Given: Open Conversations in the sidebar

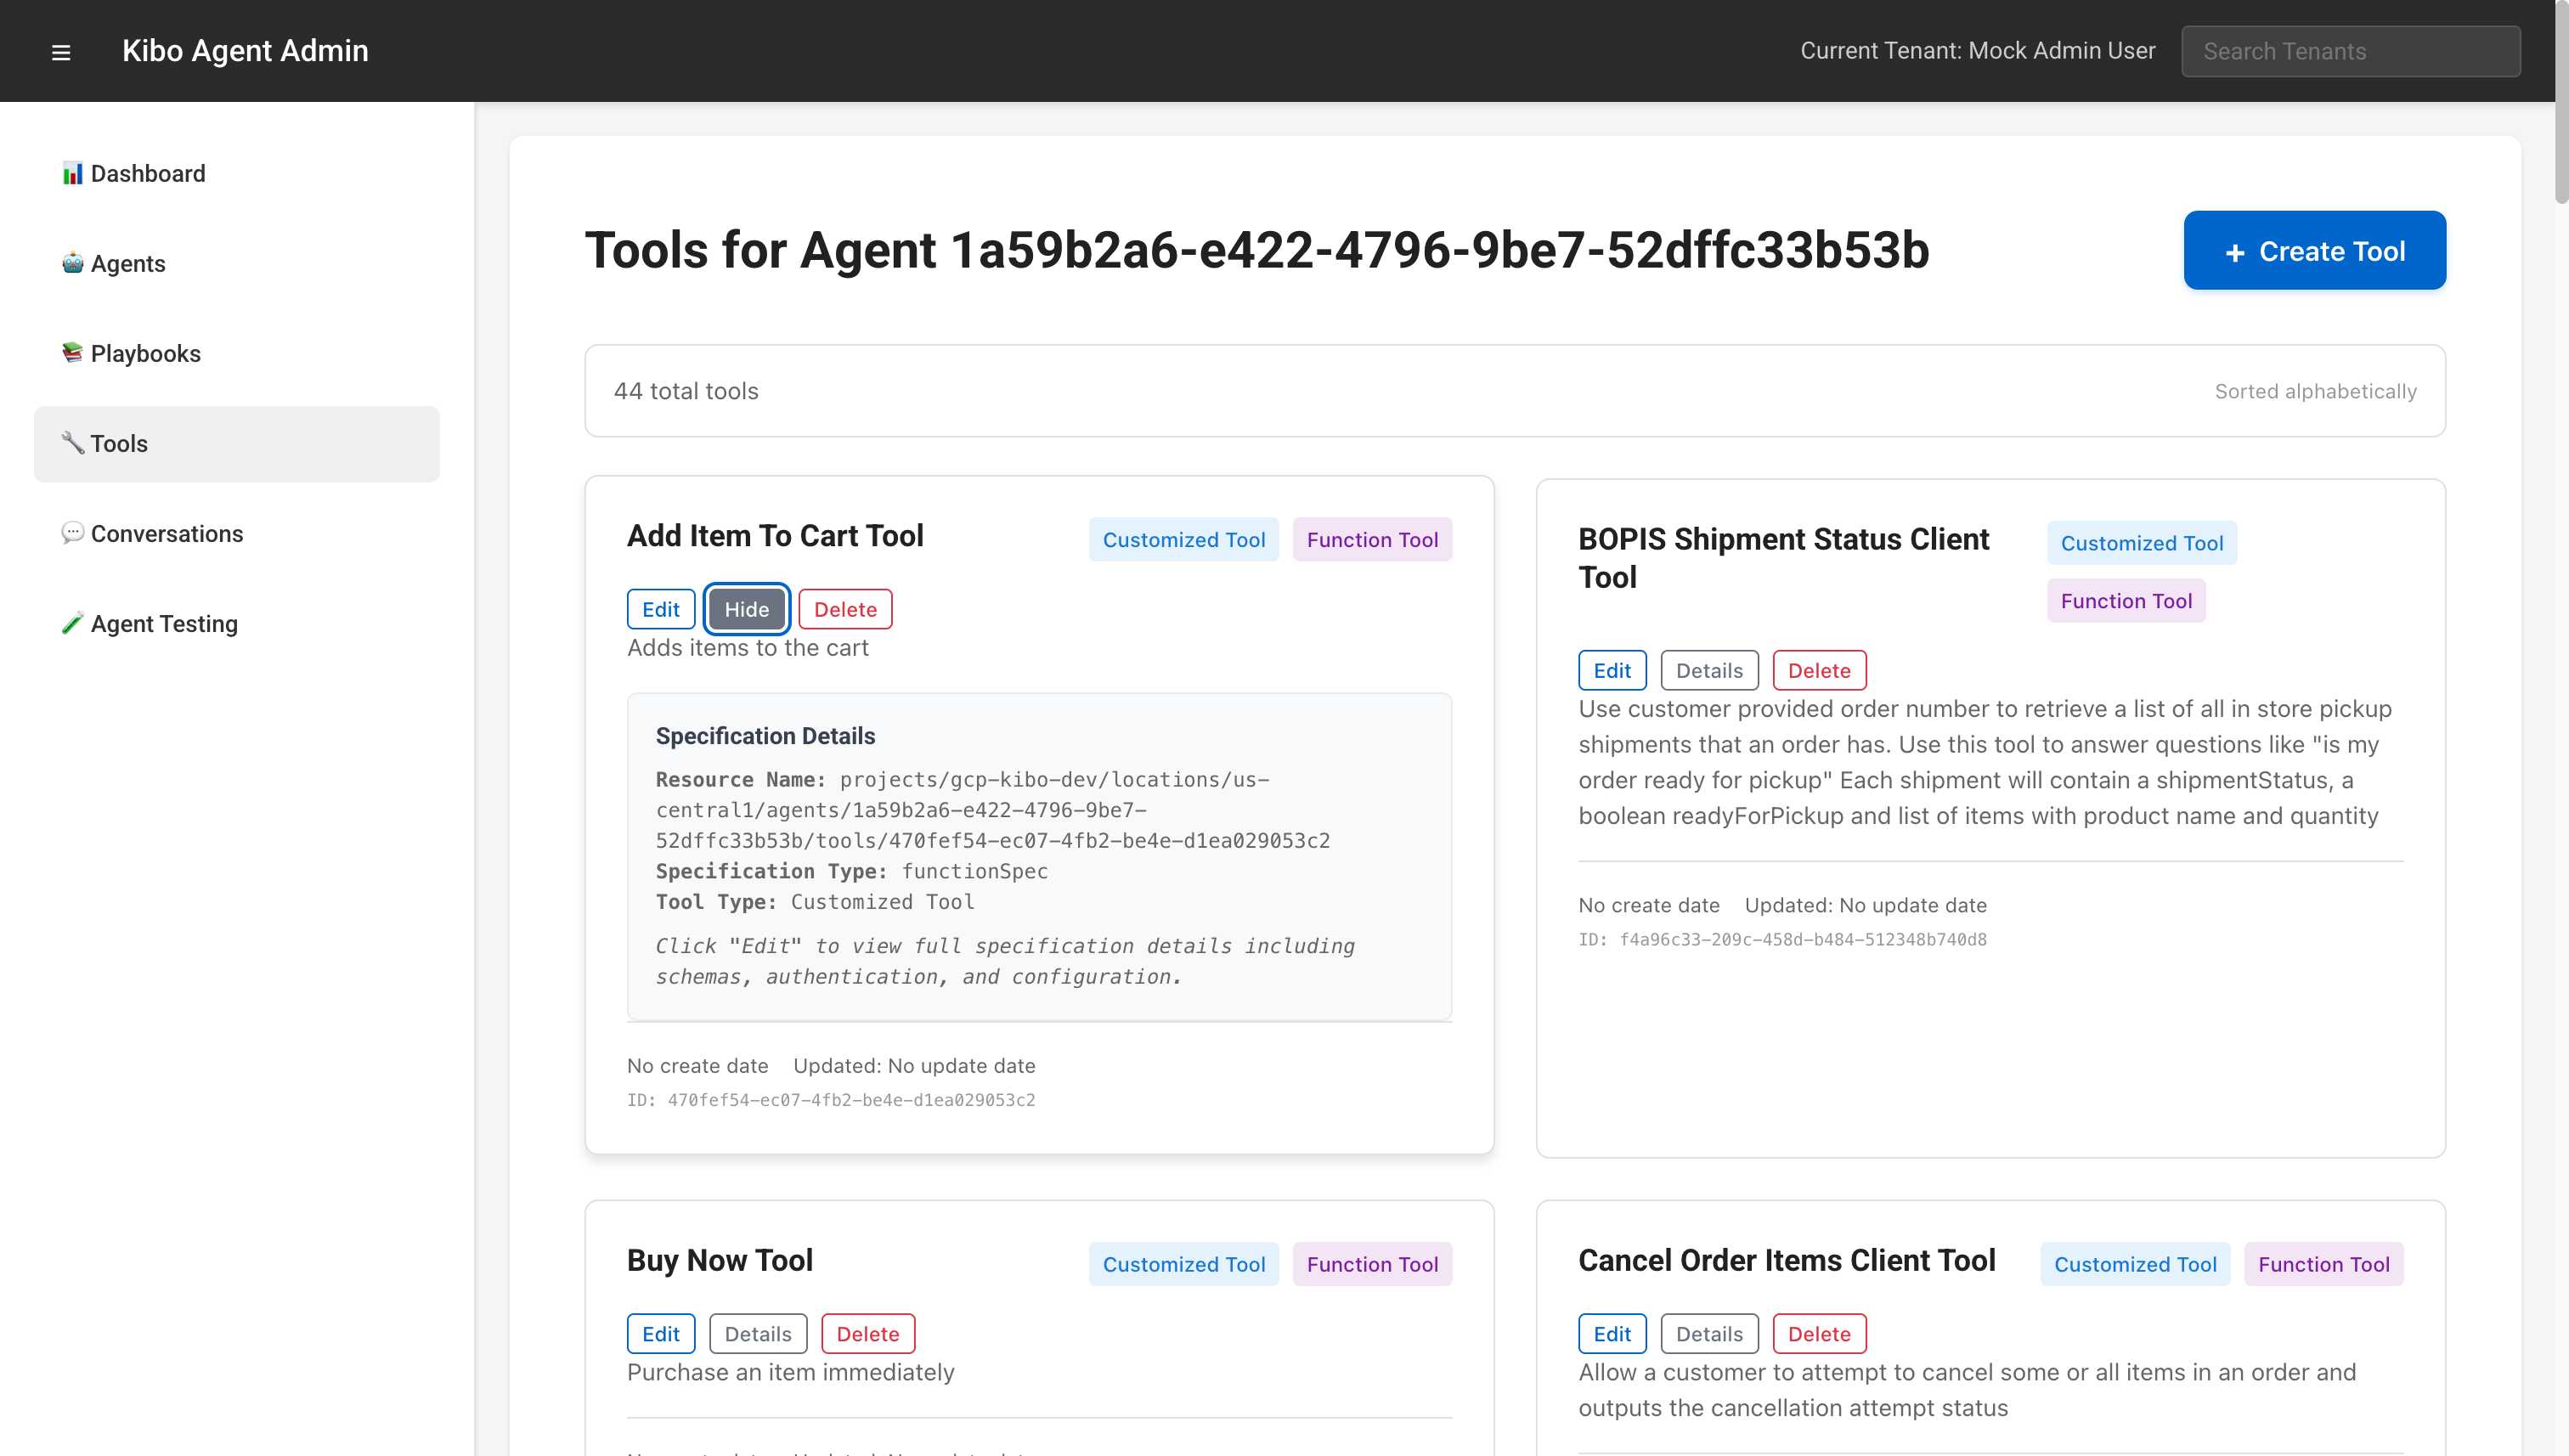Looking at the screenshot, I should click(x=237, y=534).
